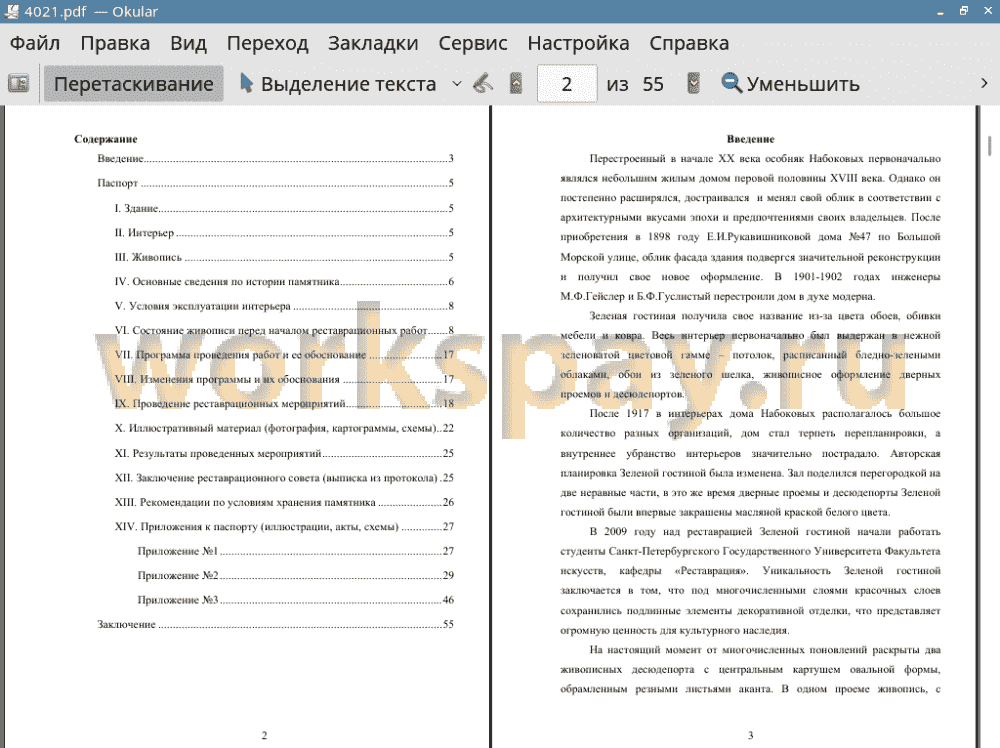This screenshot has width=1000, height=748.
Task: Click contents entry Введение
Action: 275,159
